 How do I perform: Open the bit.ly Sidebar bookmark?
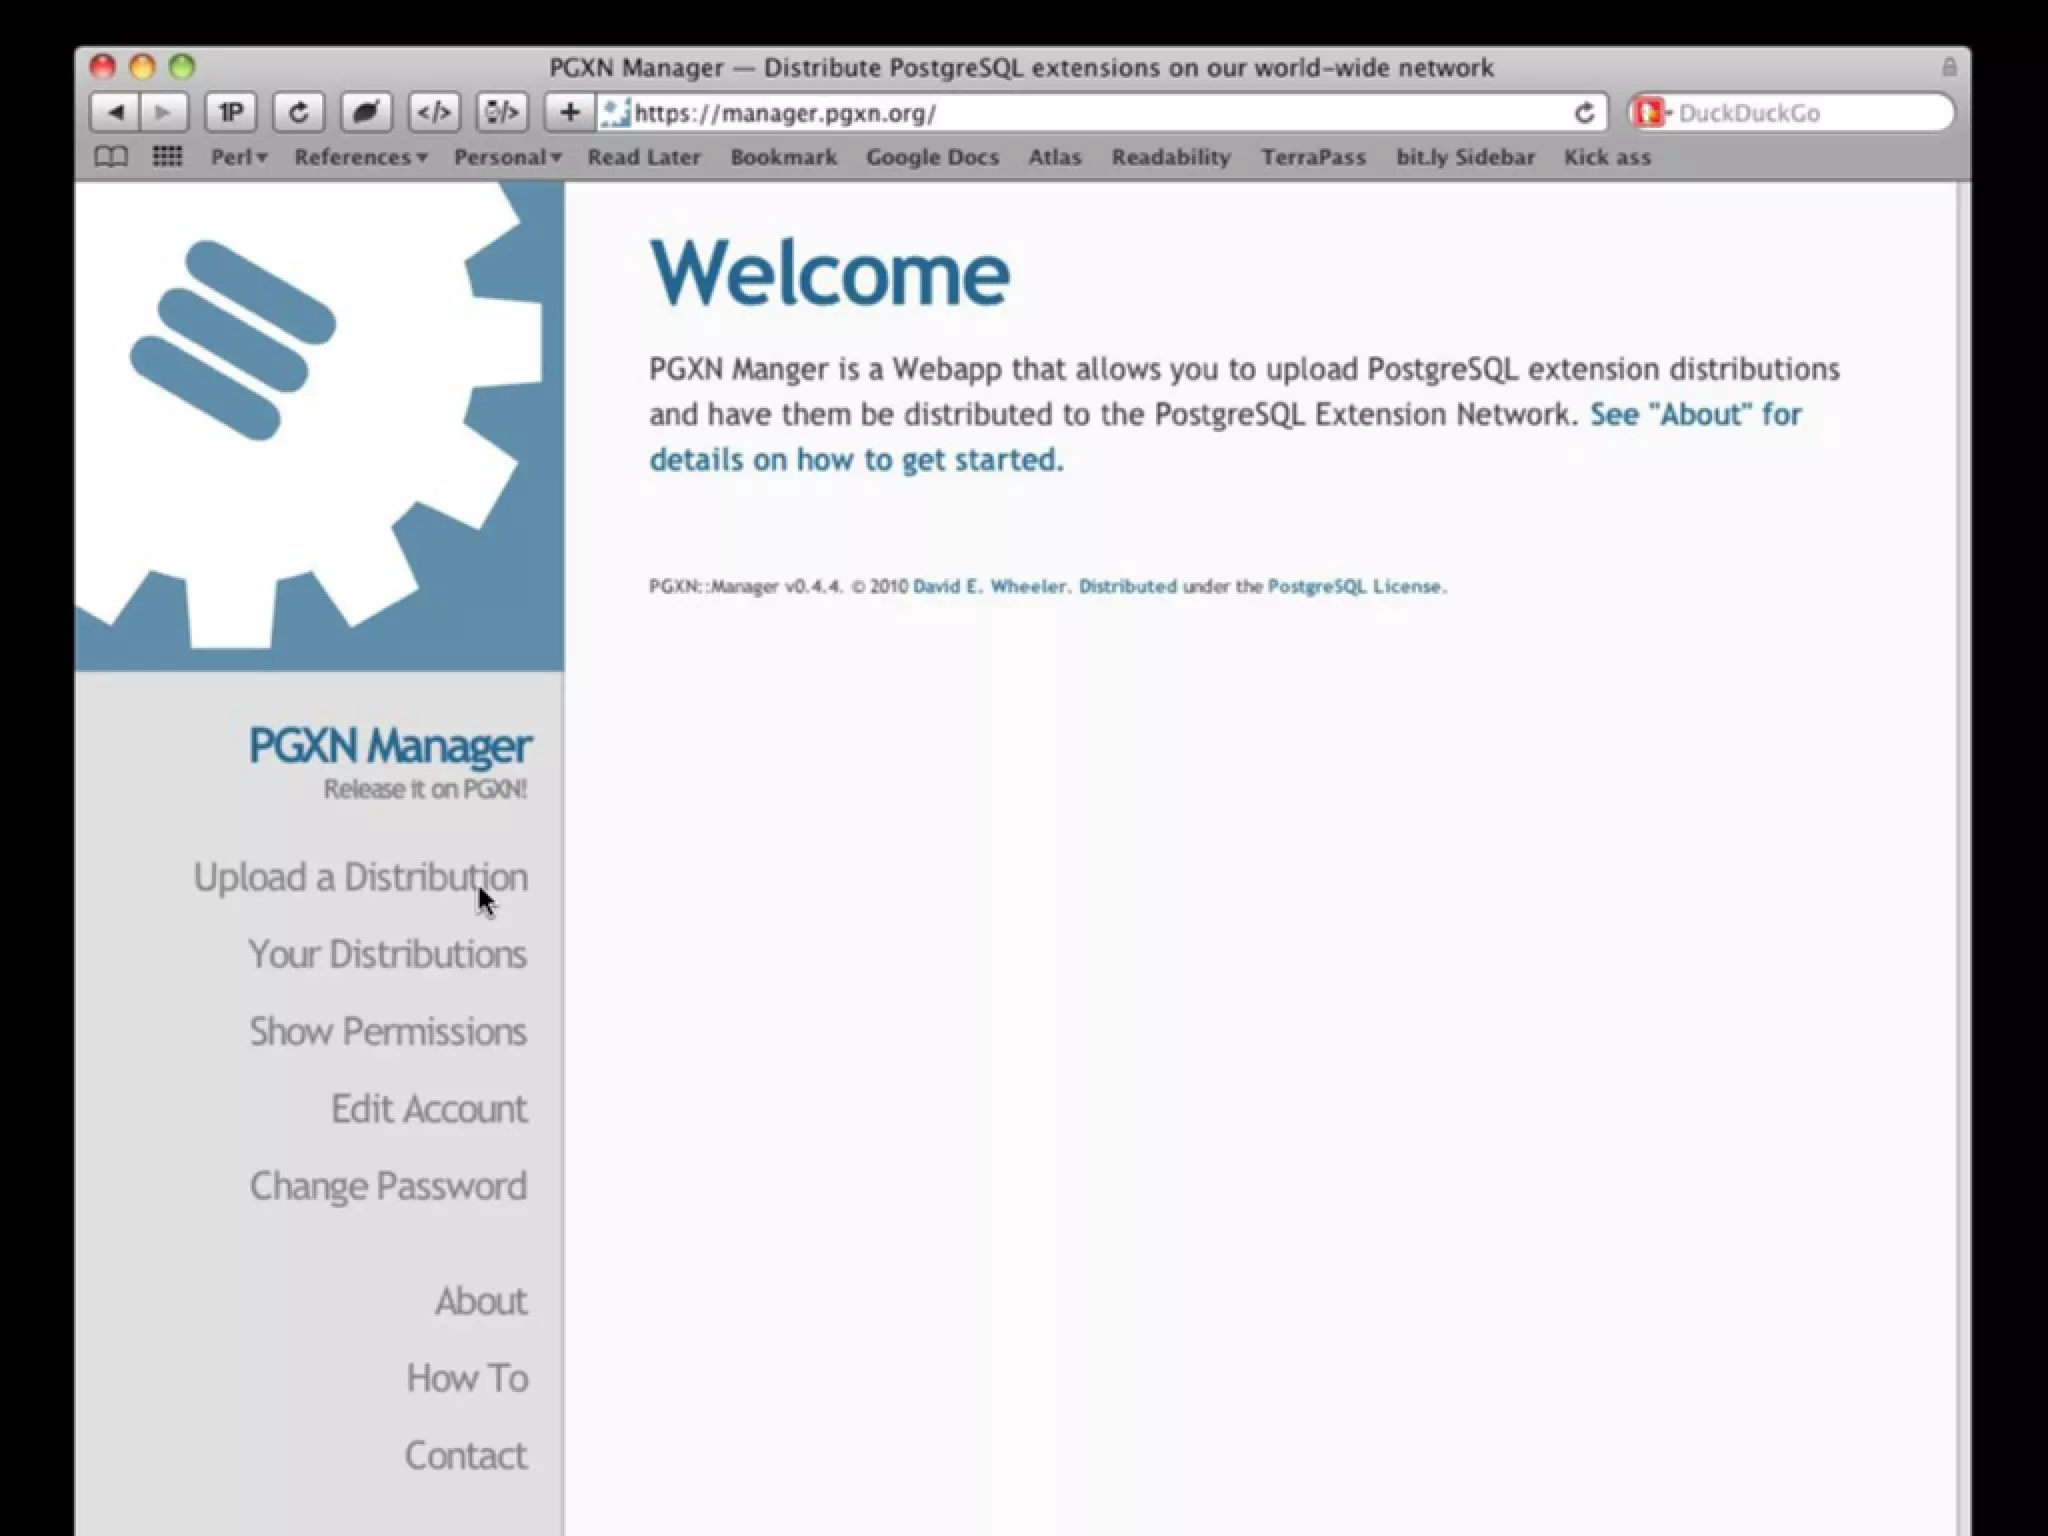pos(1465,157)
